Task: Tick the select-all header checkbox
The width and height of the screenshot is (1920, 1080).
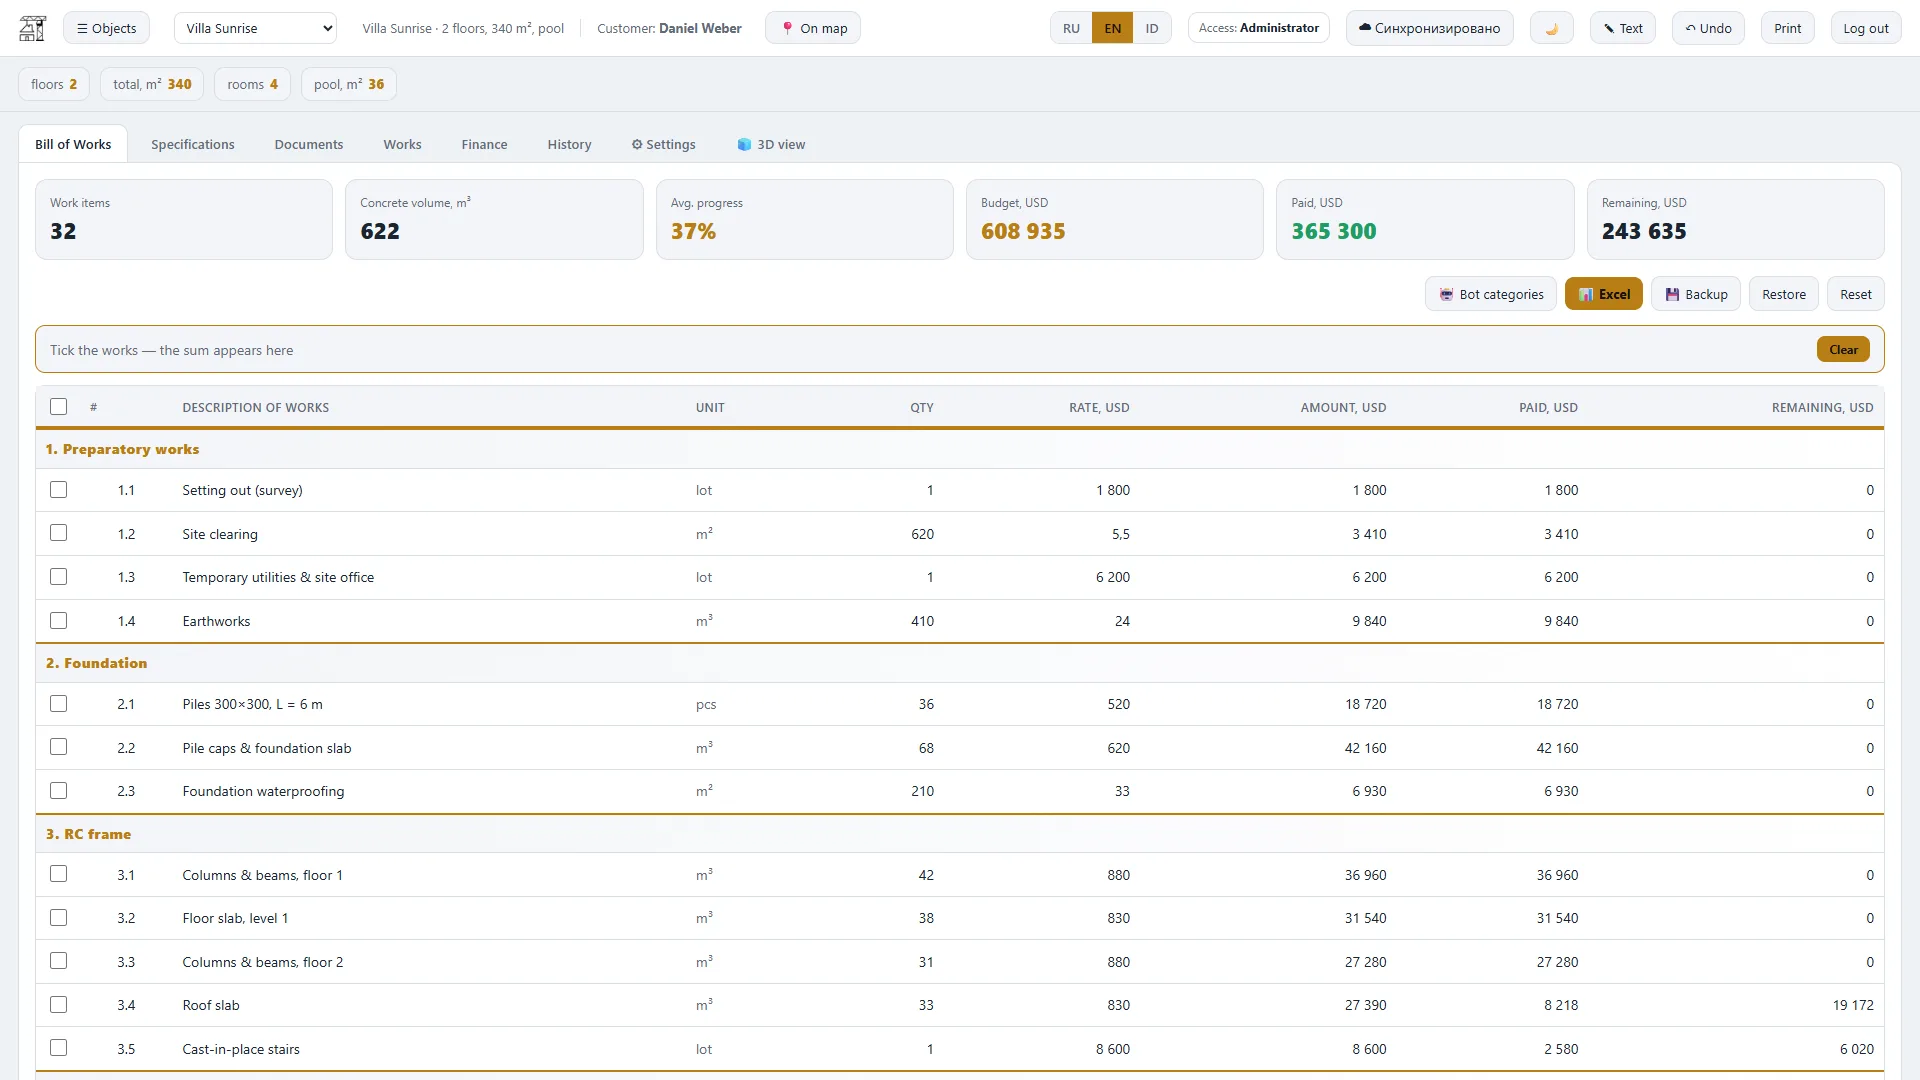Action: (59, 407)
